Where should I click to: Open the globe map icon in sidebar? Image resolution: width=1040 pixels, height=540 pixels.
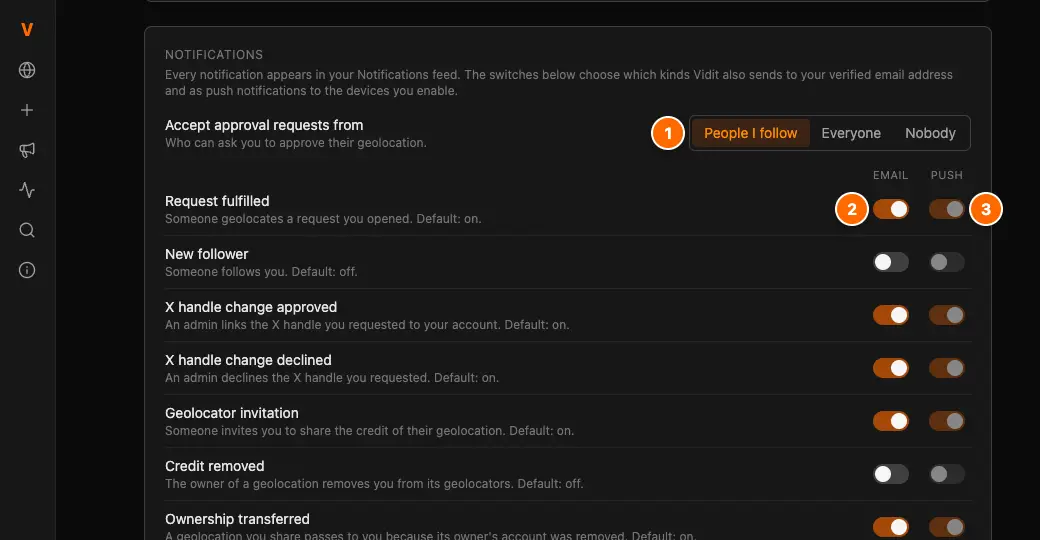point(27,70)
